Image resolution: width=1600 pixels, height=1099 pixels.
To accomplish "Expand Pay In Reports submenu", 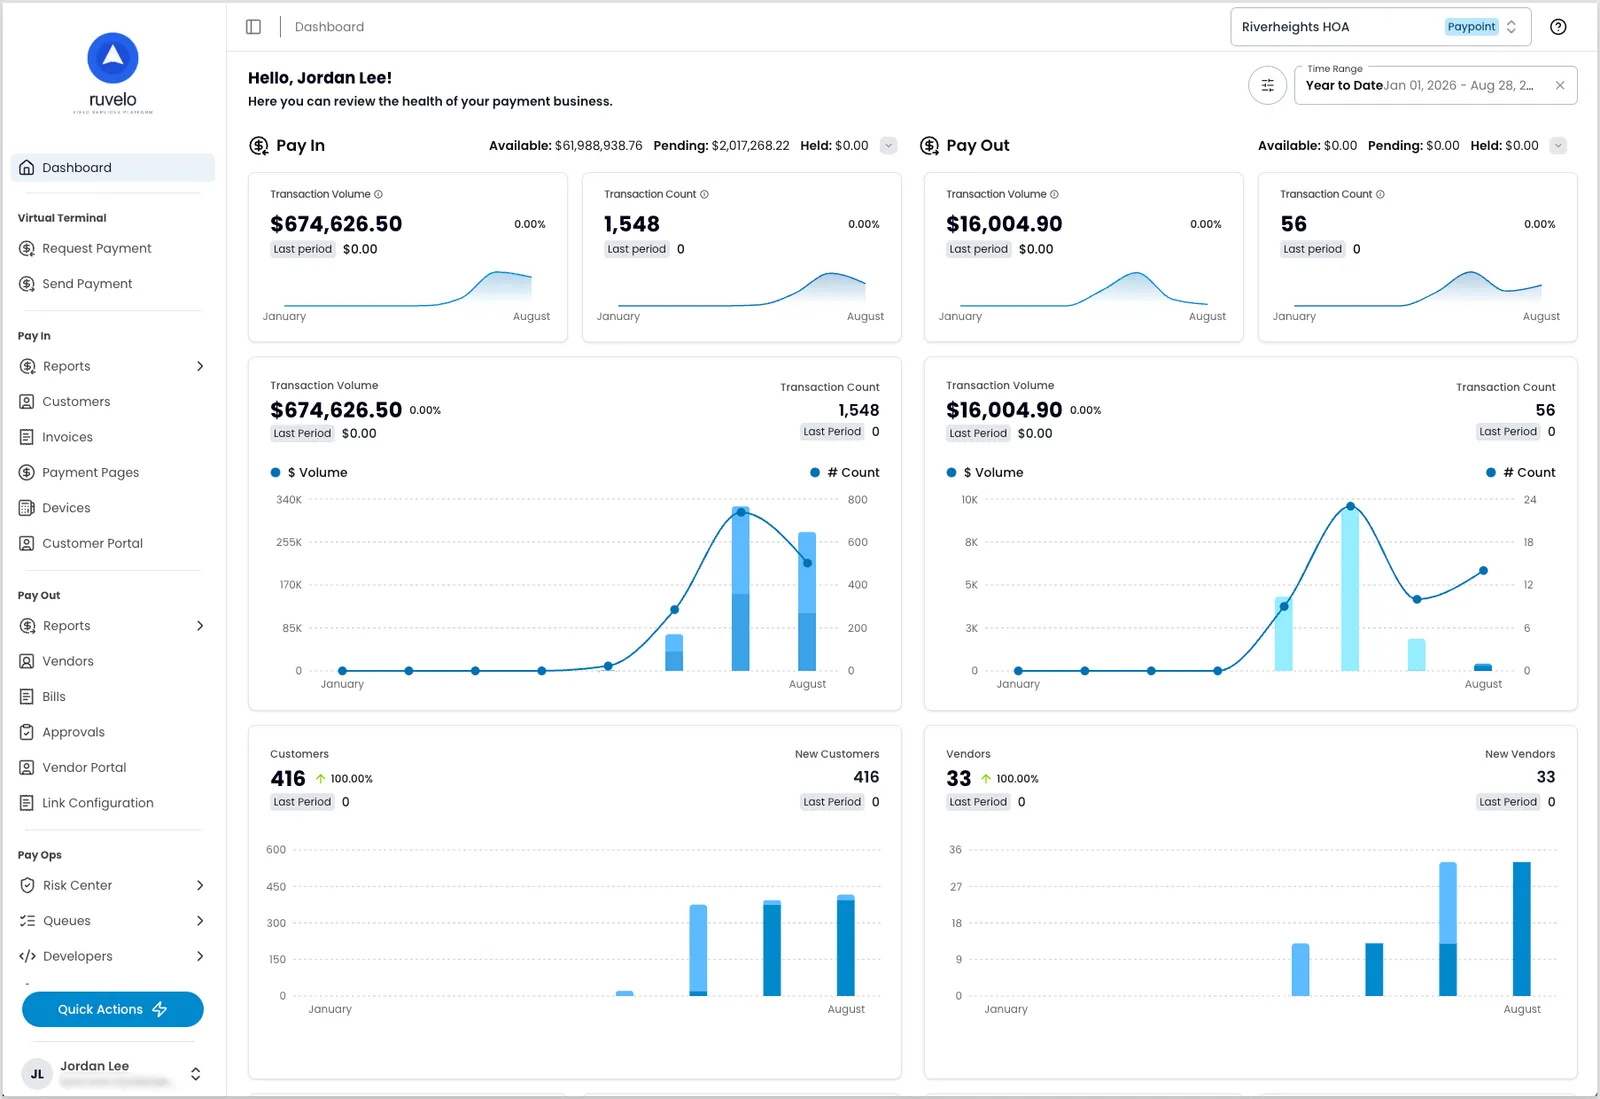I will pos(200,366).
